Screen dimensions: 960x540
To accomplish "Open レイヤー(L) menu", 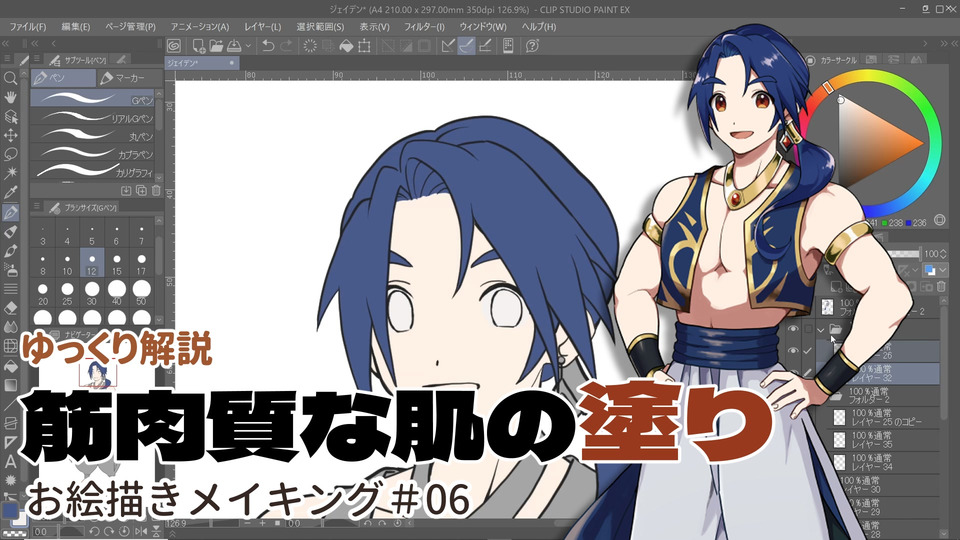I will (x=263, y=27).
